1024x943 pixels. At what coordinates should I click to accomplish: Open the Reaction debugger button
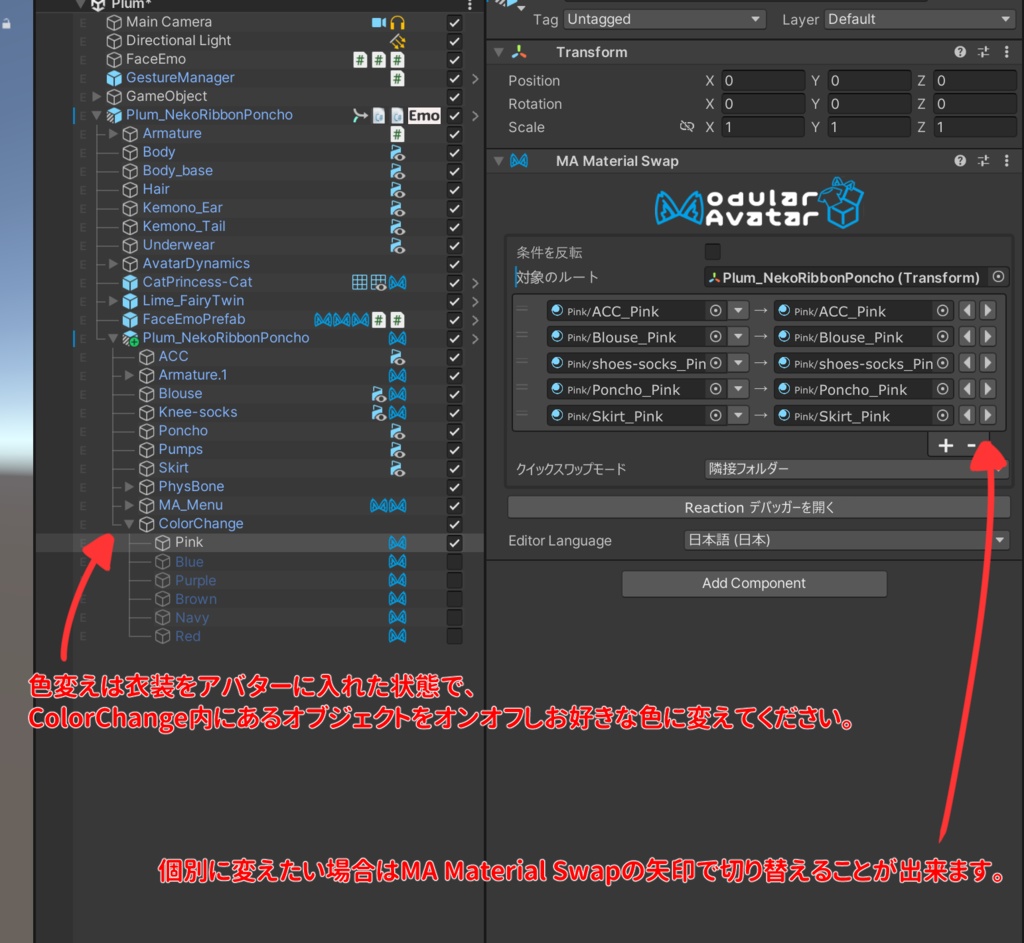758,507
